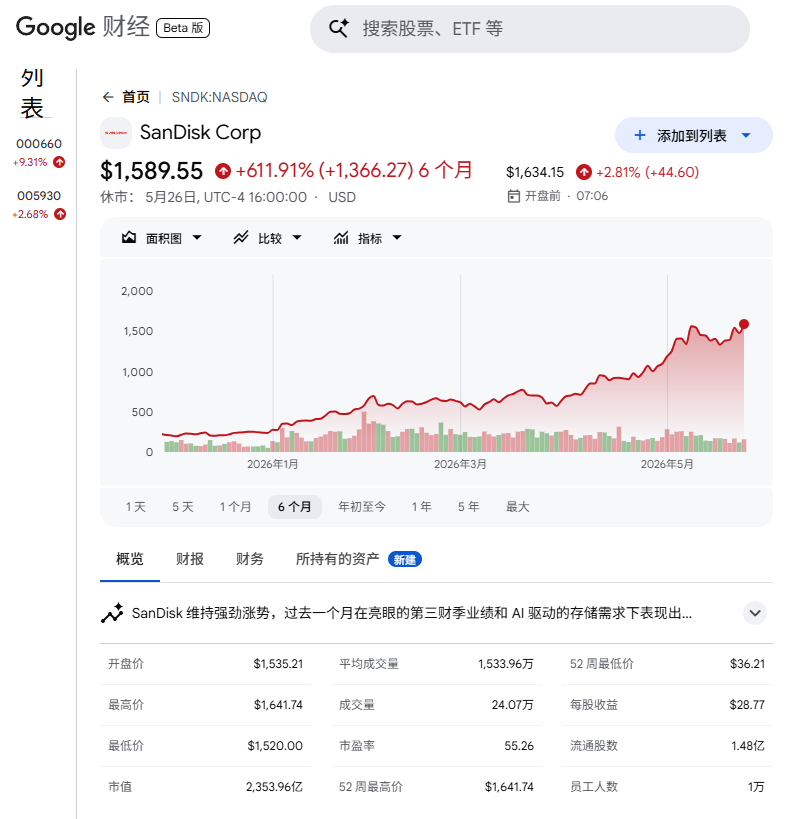This screenshot has height=819, width=792.
Task: Click the 新建 badge
Action: coord(405,560)
